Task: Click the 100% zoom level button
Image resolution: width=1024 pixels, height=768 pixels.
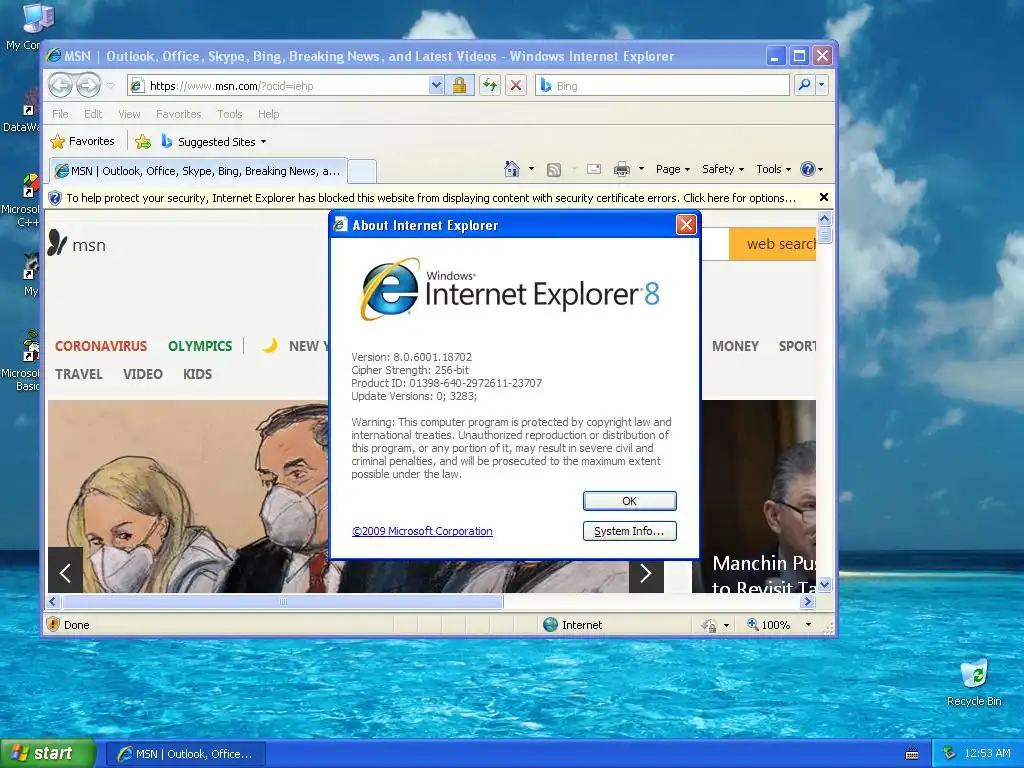Action: click(769, 625)
